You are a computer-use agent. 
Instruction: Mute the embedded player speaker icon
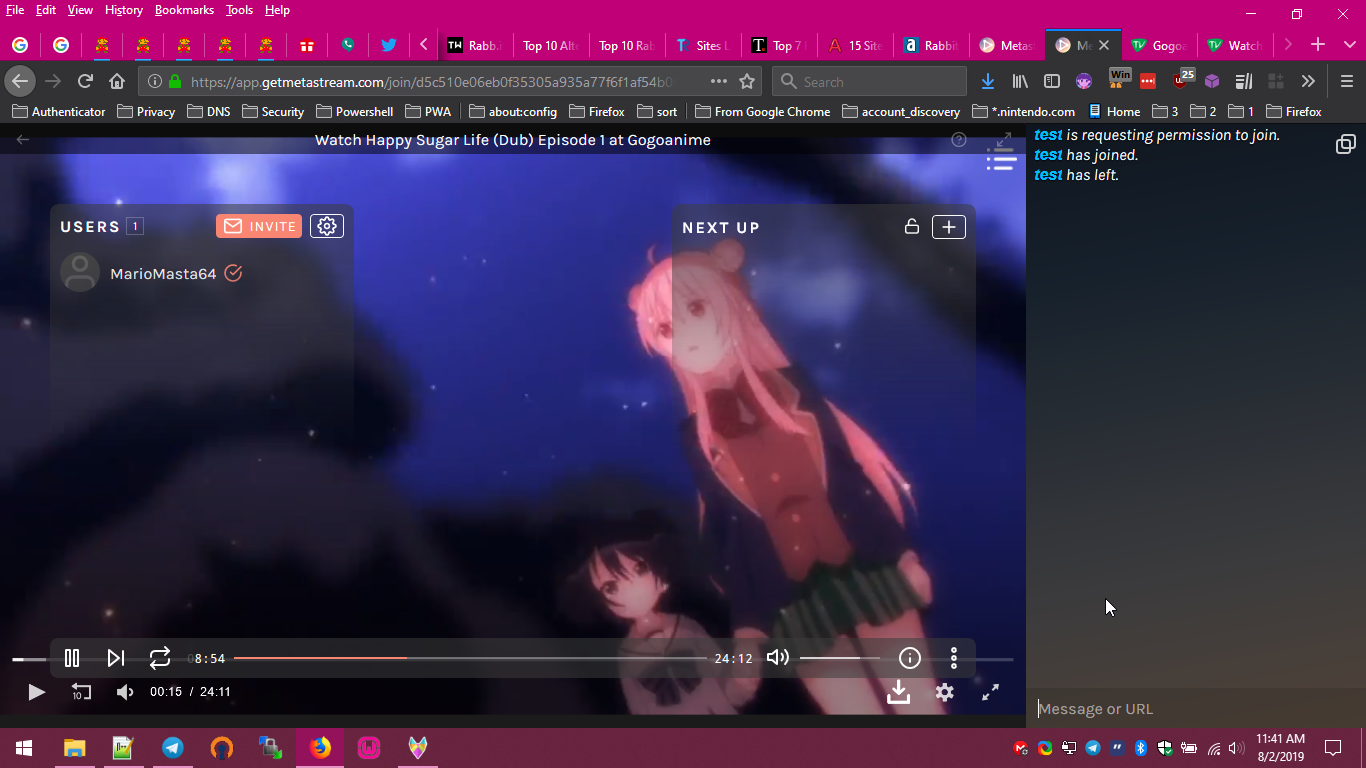125,692
